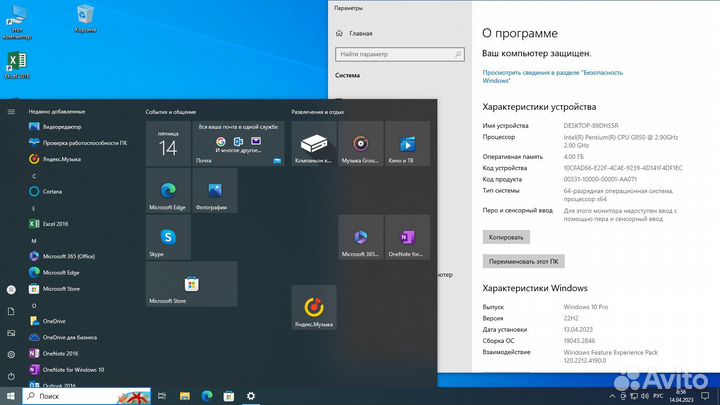
Task: Open the Почта mail tile
Action: click(238, 144)
